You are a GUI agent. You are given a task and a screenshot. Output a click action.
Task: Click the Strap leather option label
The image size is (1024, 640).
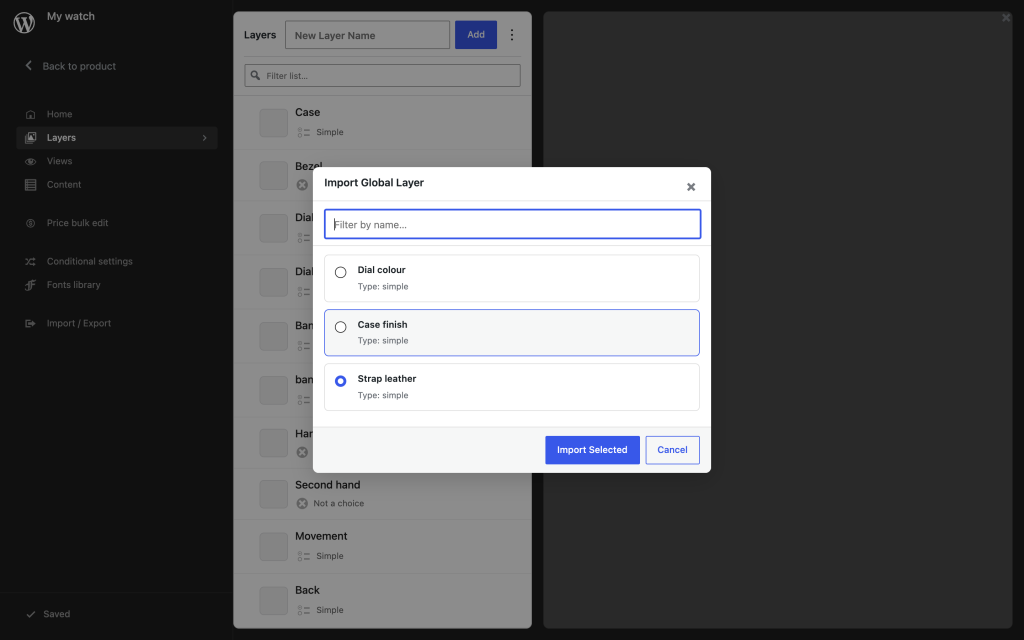pyautogui.click(x=387, y=379)
